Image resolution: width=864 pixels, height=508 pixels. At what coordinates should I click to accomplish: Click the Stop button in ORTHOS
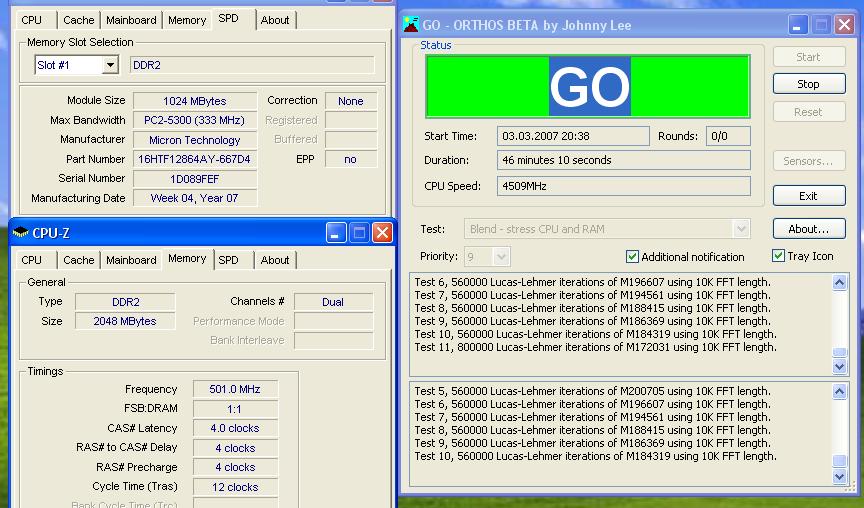(x=809, y=84)
